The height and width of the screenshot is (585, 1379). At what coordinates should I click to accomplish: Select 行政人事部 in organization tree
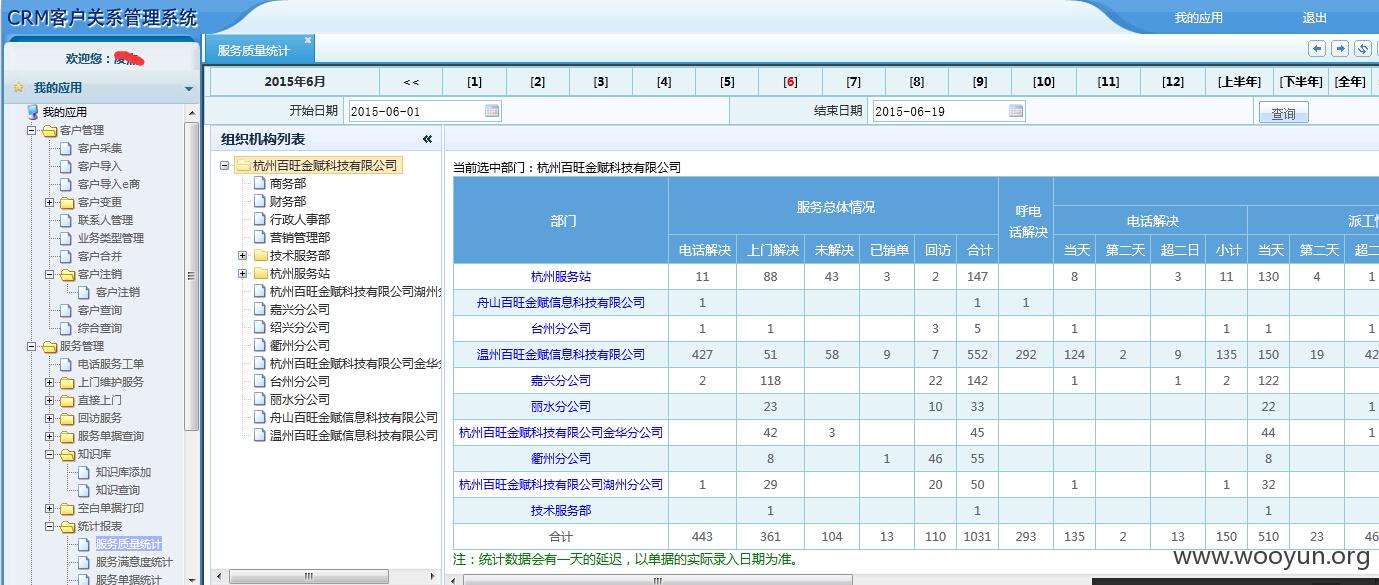300,220
